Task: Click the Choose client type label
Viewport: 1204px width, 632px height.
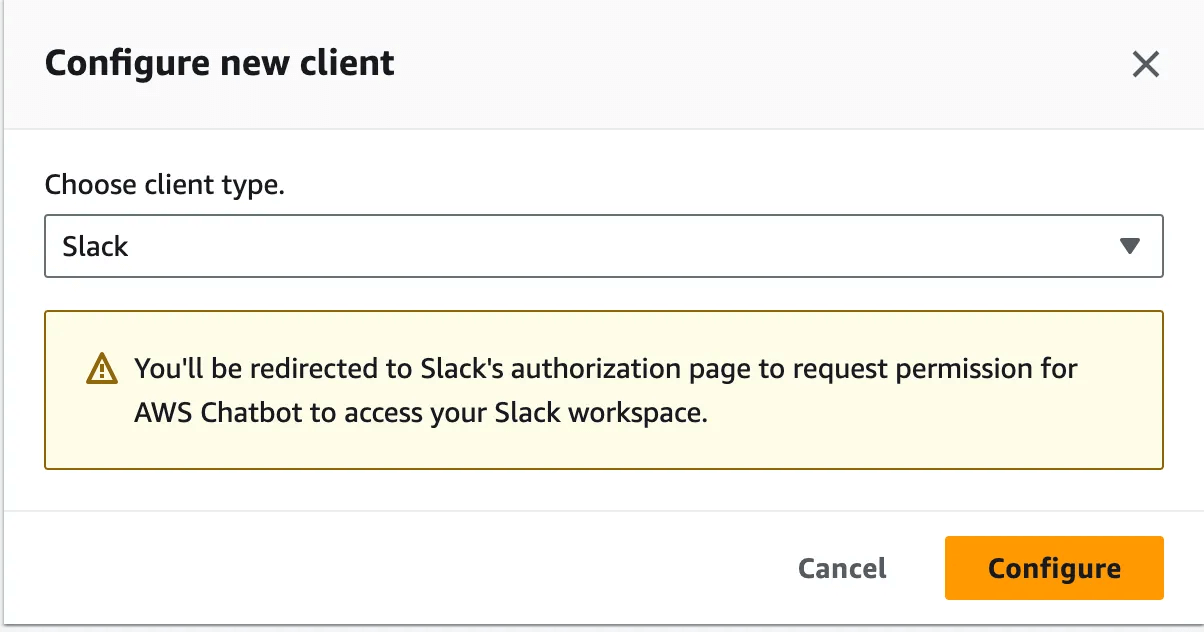Action: click(x=165, y=185)
